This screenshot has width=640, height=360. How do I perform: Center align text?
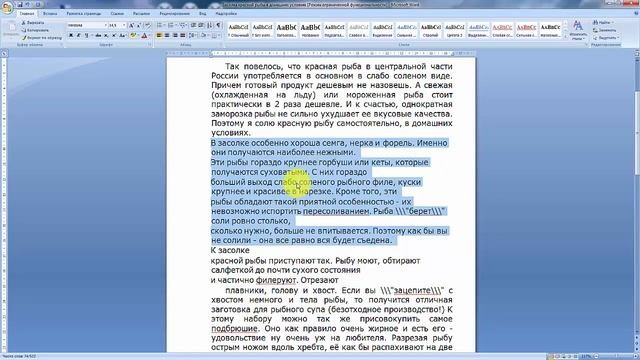pyautogui.click(x=167, y=36)
